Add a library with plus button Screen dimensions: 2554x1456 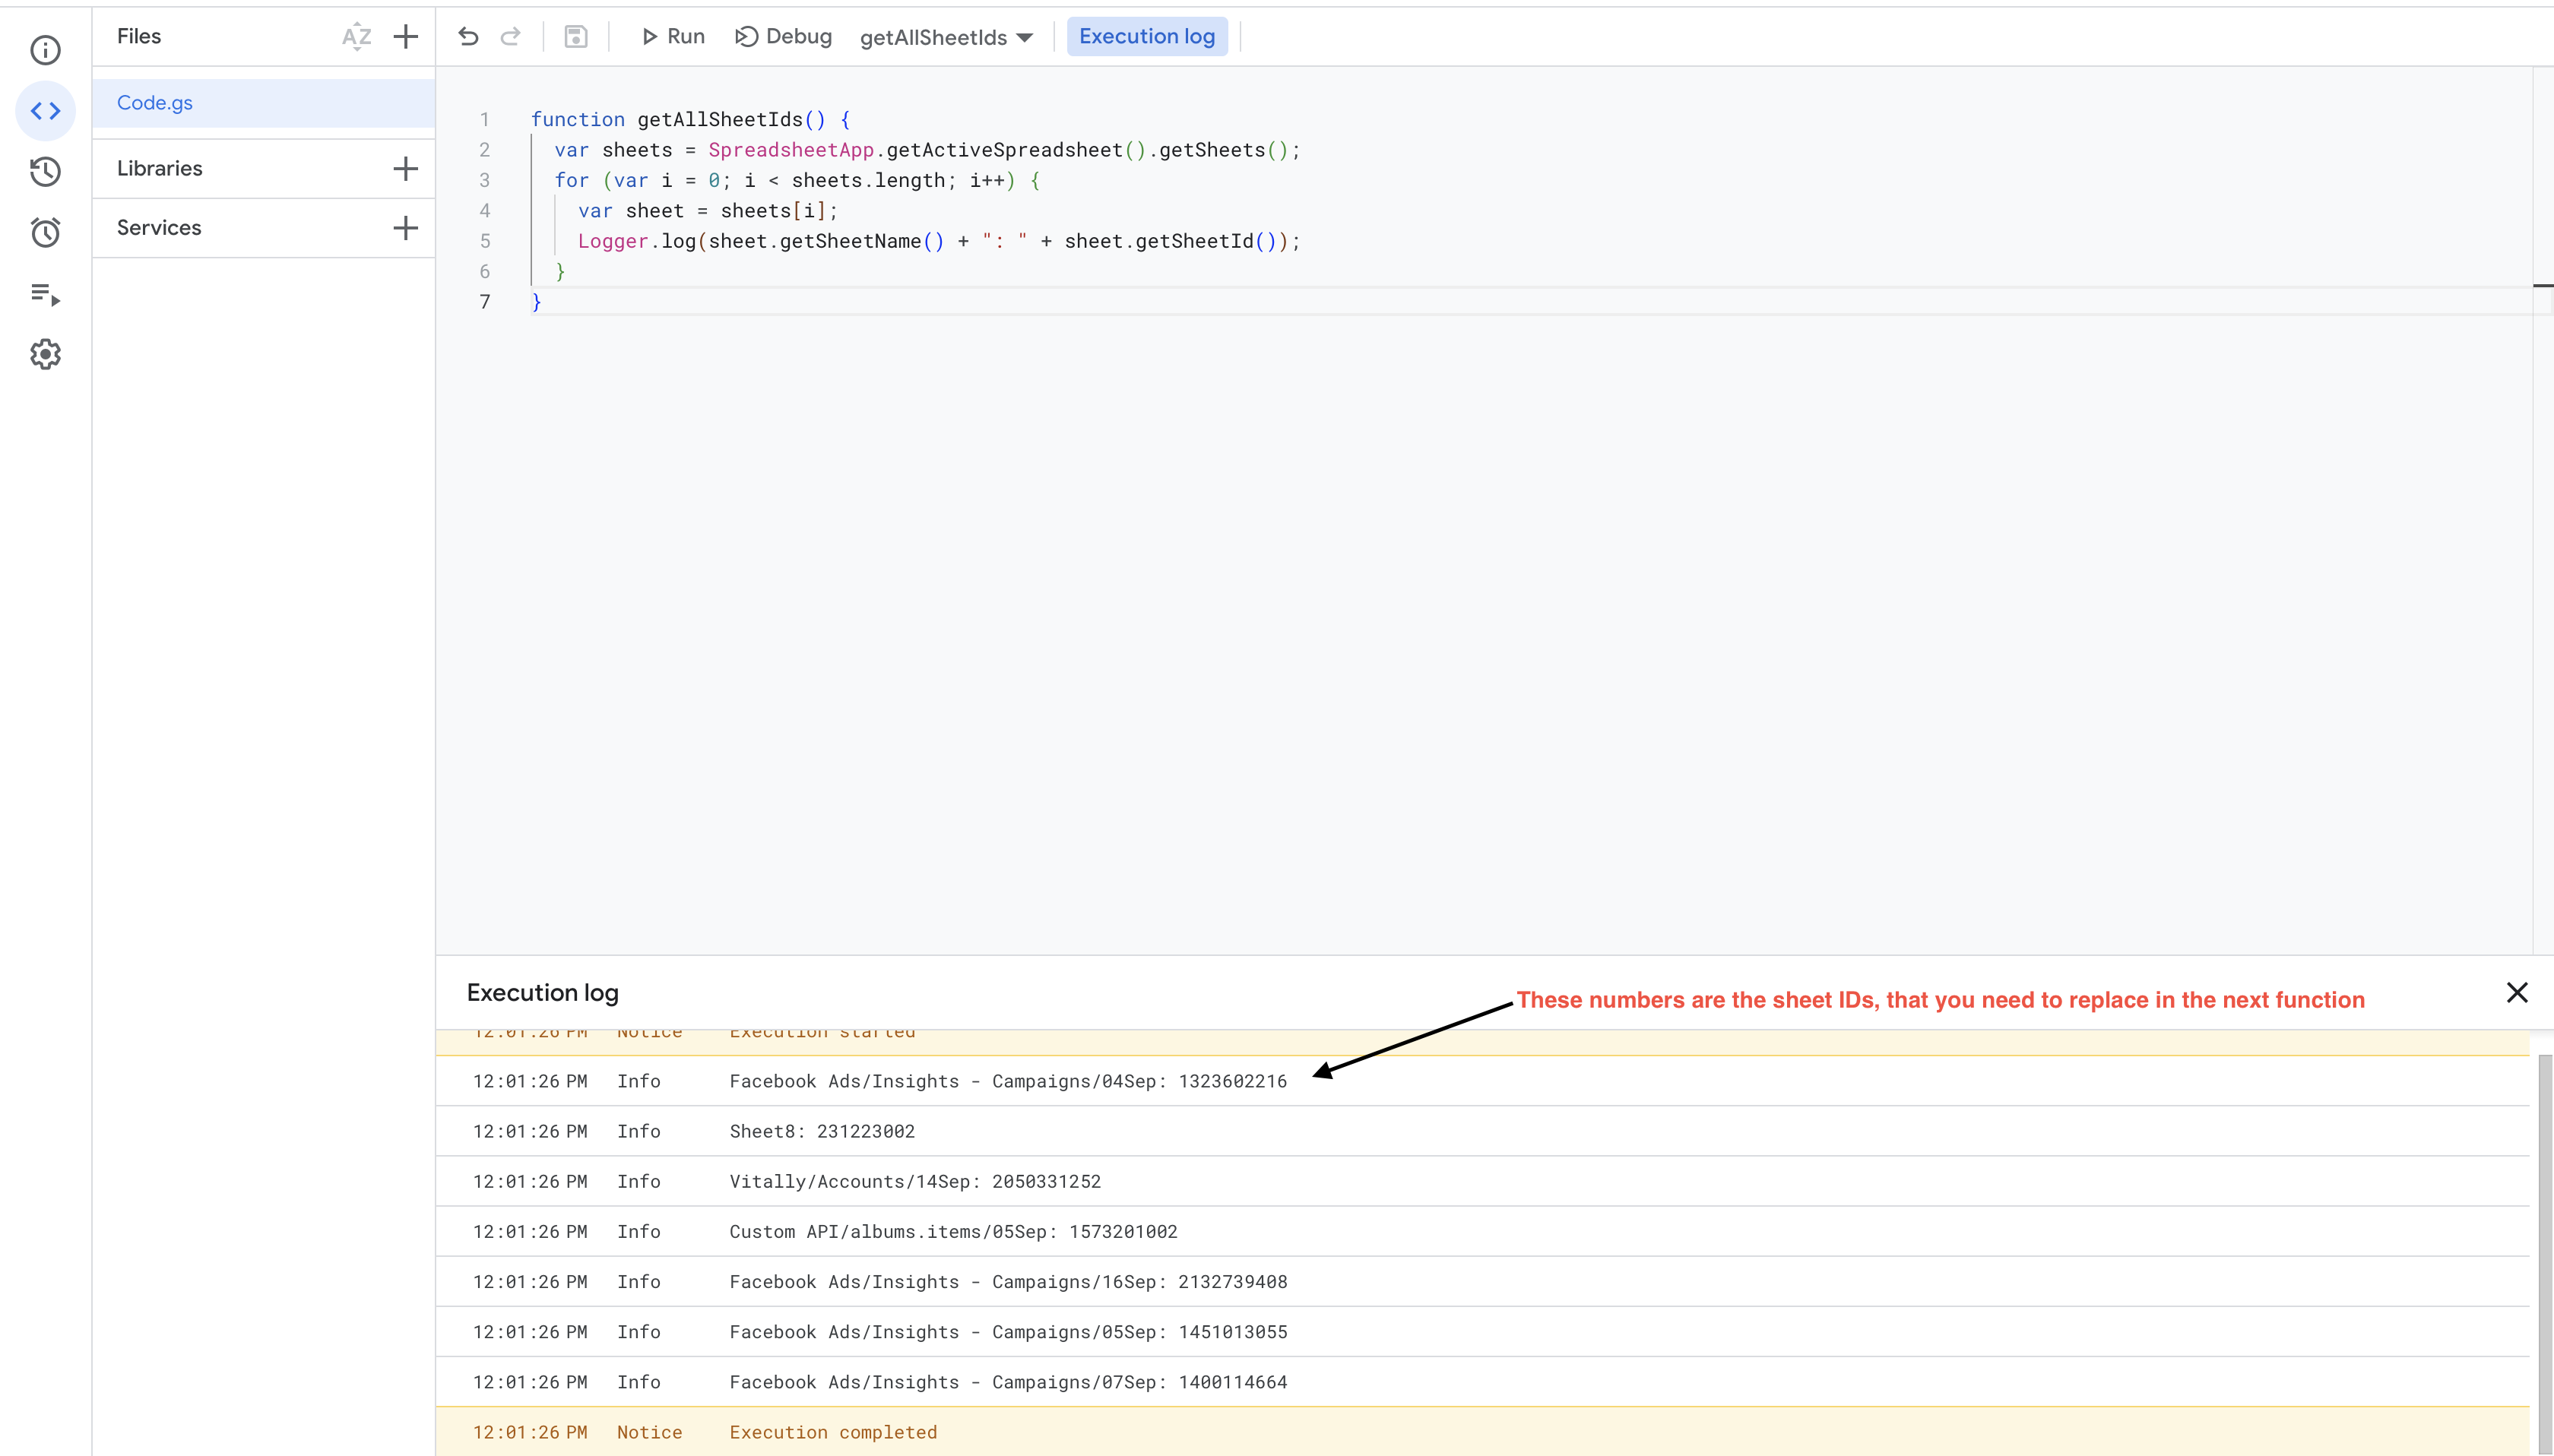coord(405,168)
